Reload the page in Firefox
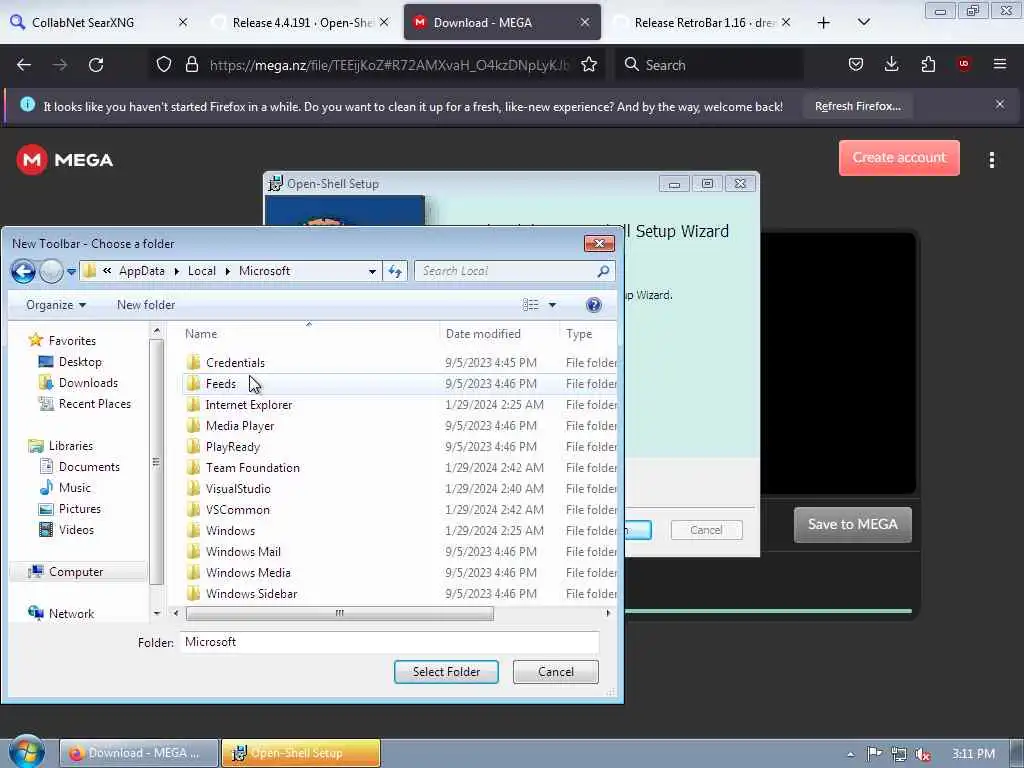Image resolution: width=1024 pixels, height=768 pixels. (96, 65)
